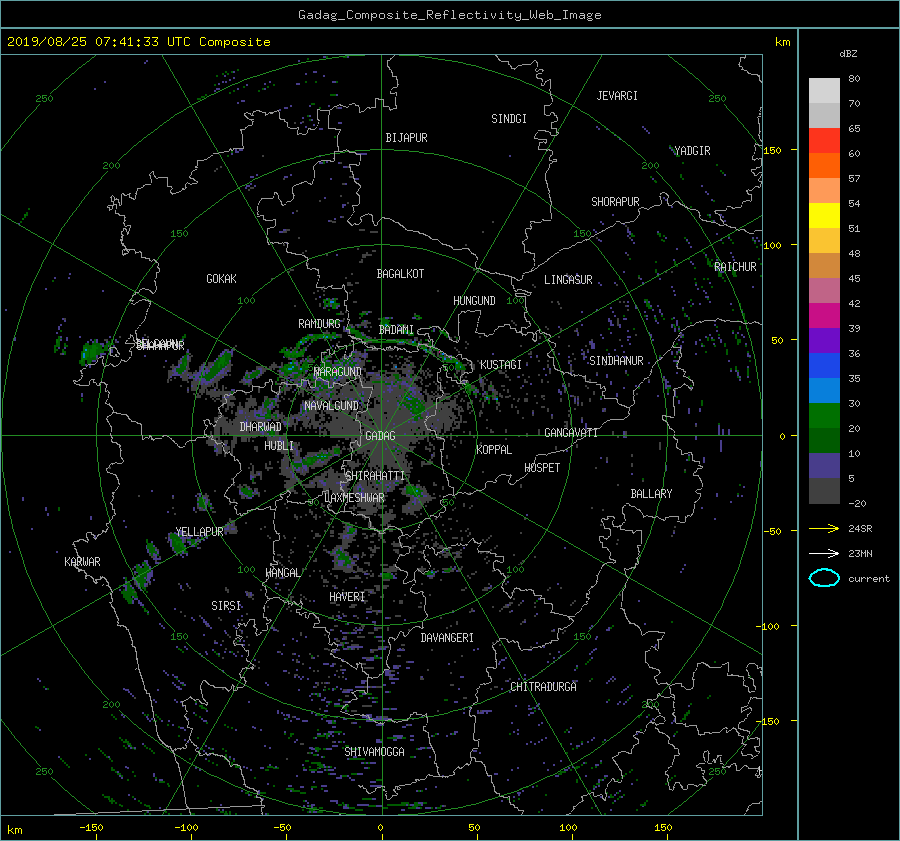The width and height of the screenshot is (900, 841).
Task: Click the SINDGI city label
Action: point(509,119)
